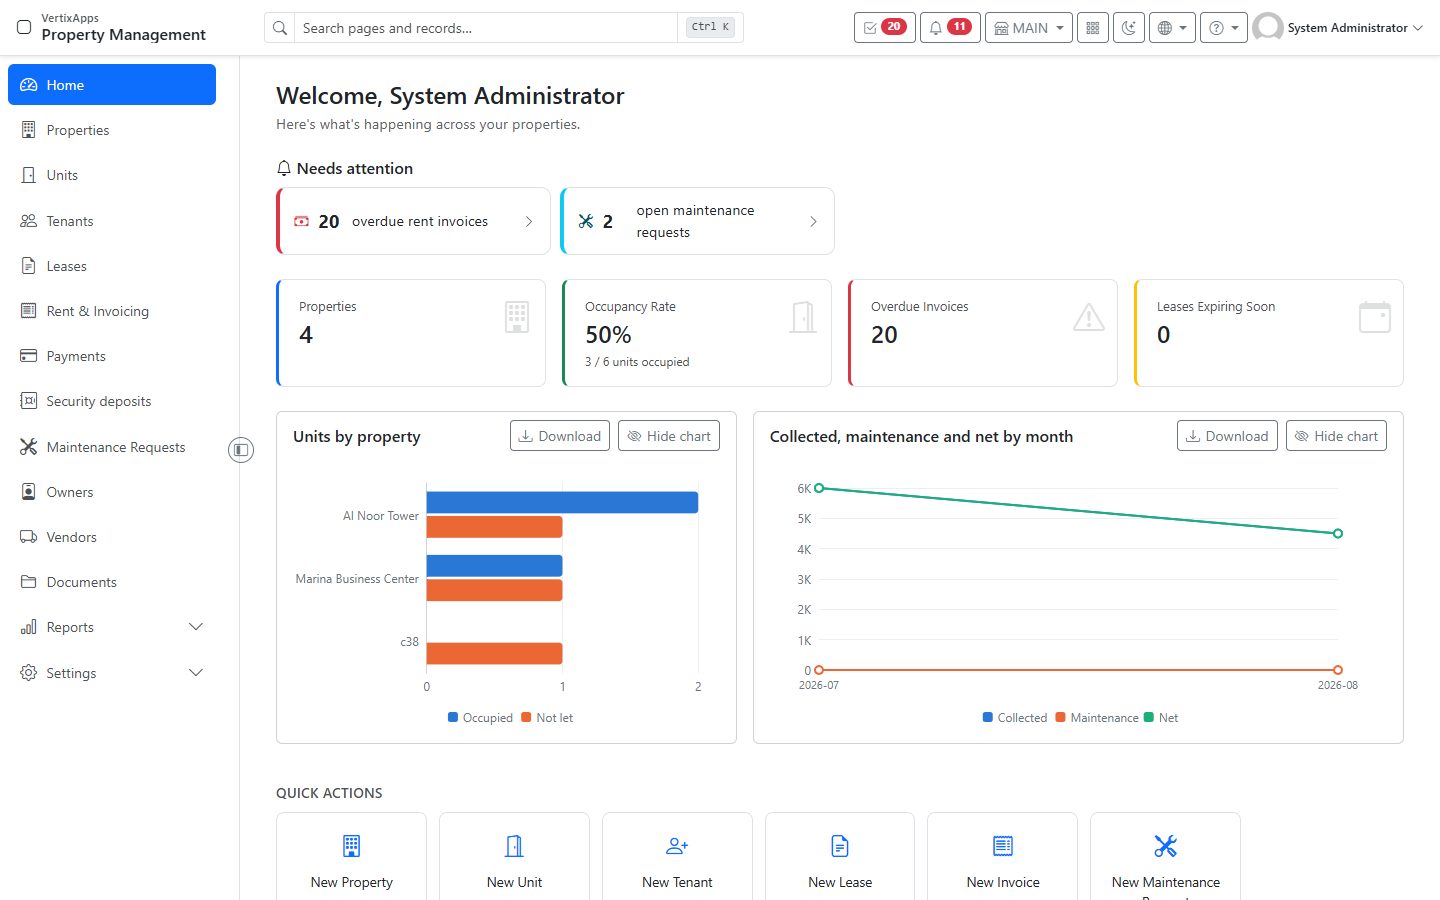
Task: Download the Units by property chart
Action: (x=560, y=436)
